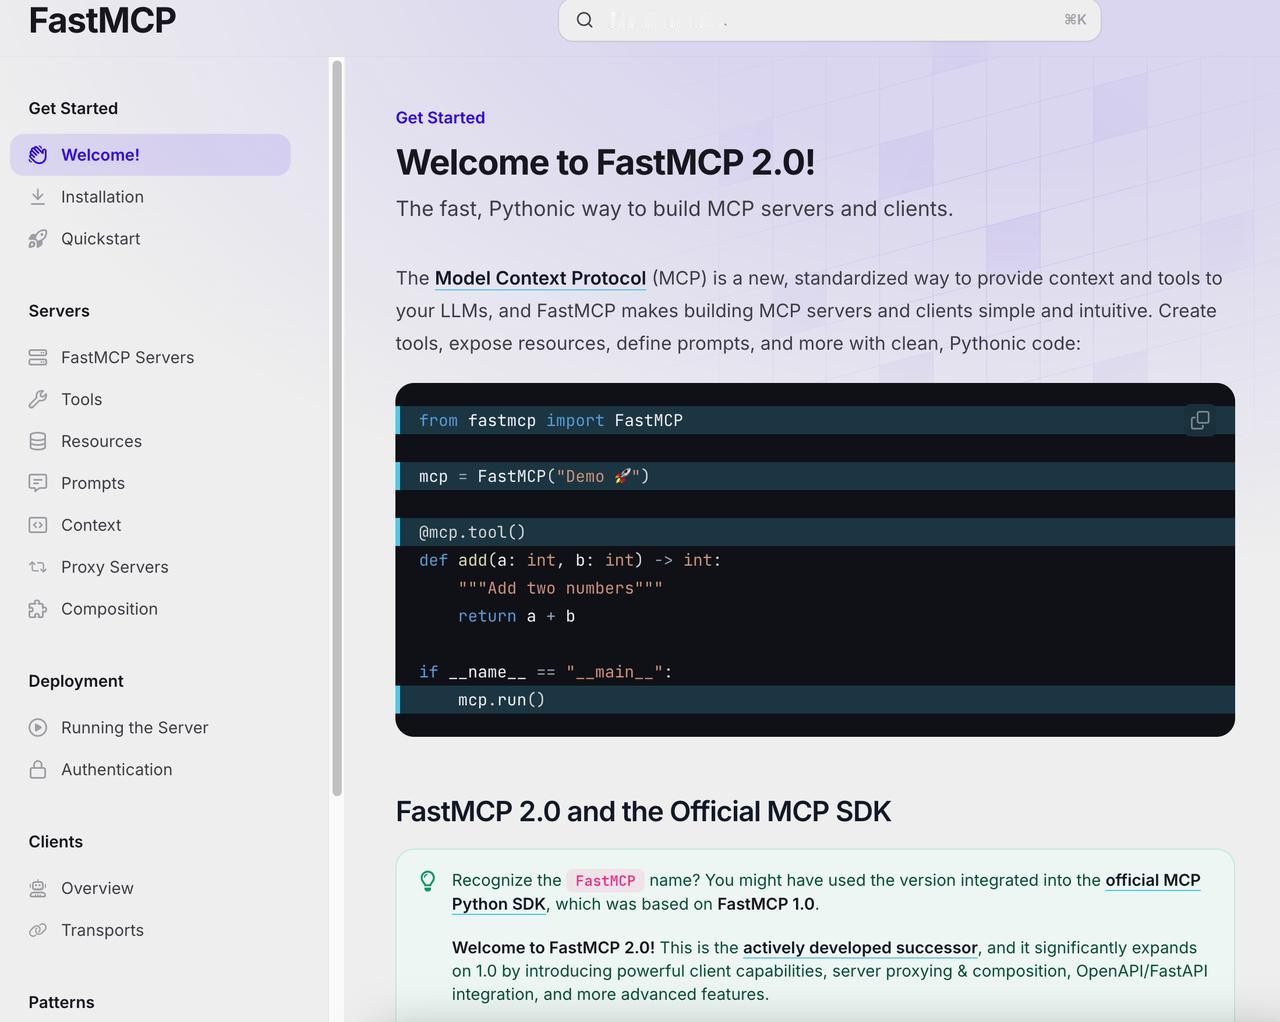Click the server icon beside FastMCP Servers

(x=38, y=357)
